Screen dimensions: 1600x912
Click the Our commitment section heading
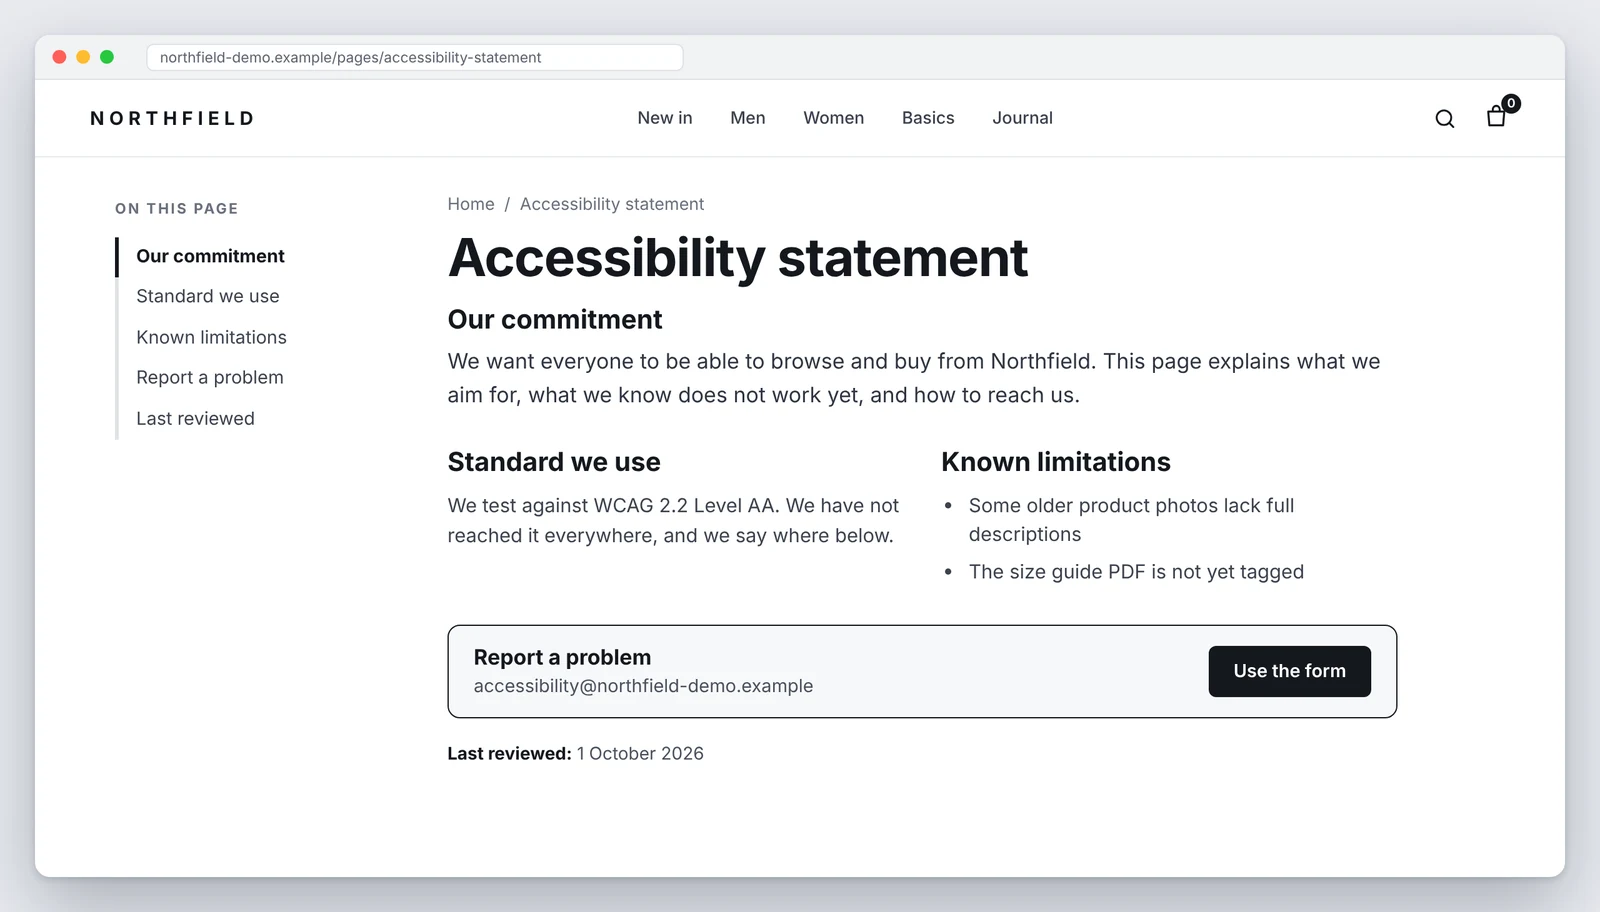[555, 319]
